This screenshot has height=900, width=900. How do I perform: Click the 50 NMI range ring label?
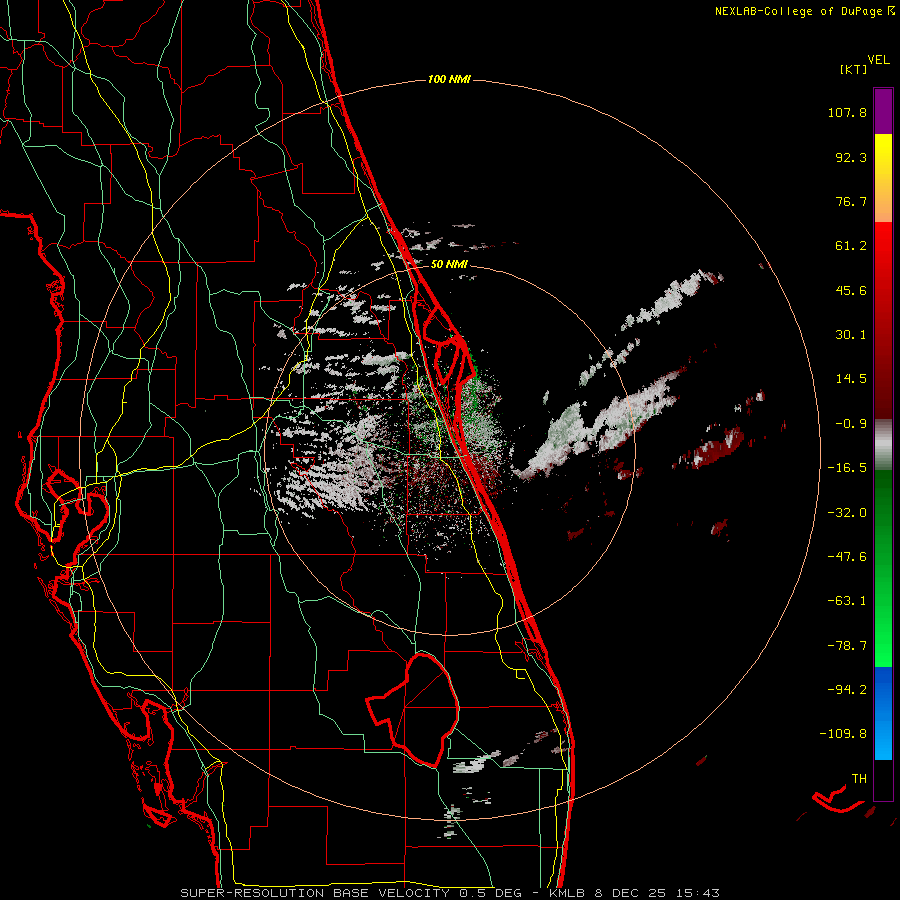449,265
